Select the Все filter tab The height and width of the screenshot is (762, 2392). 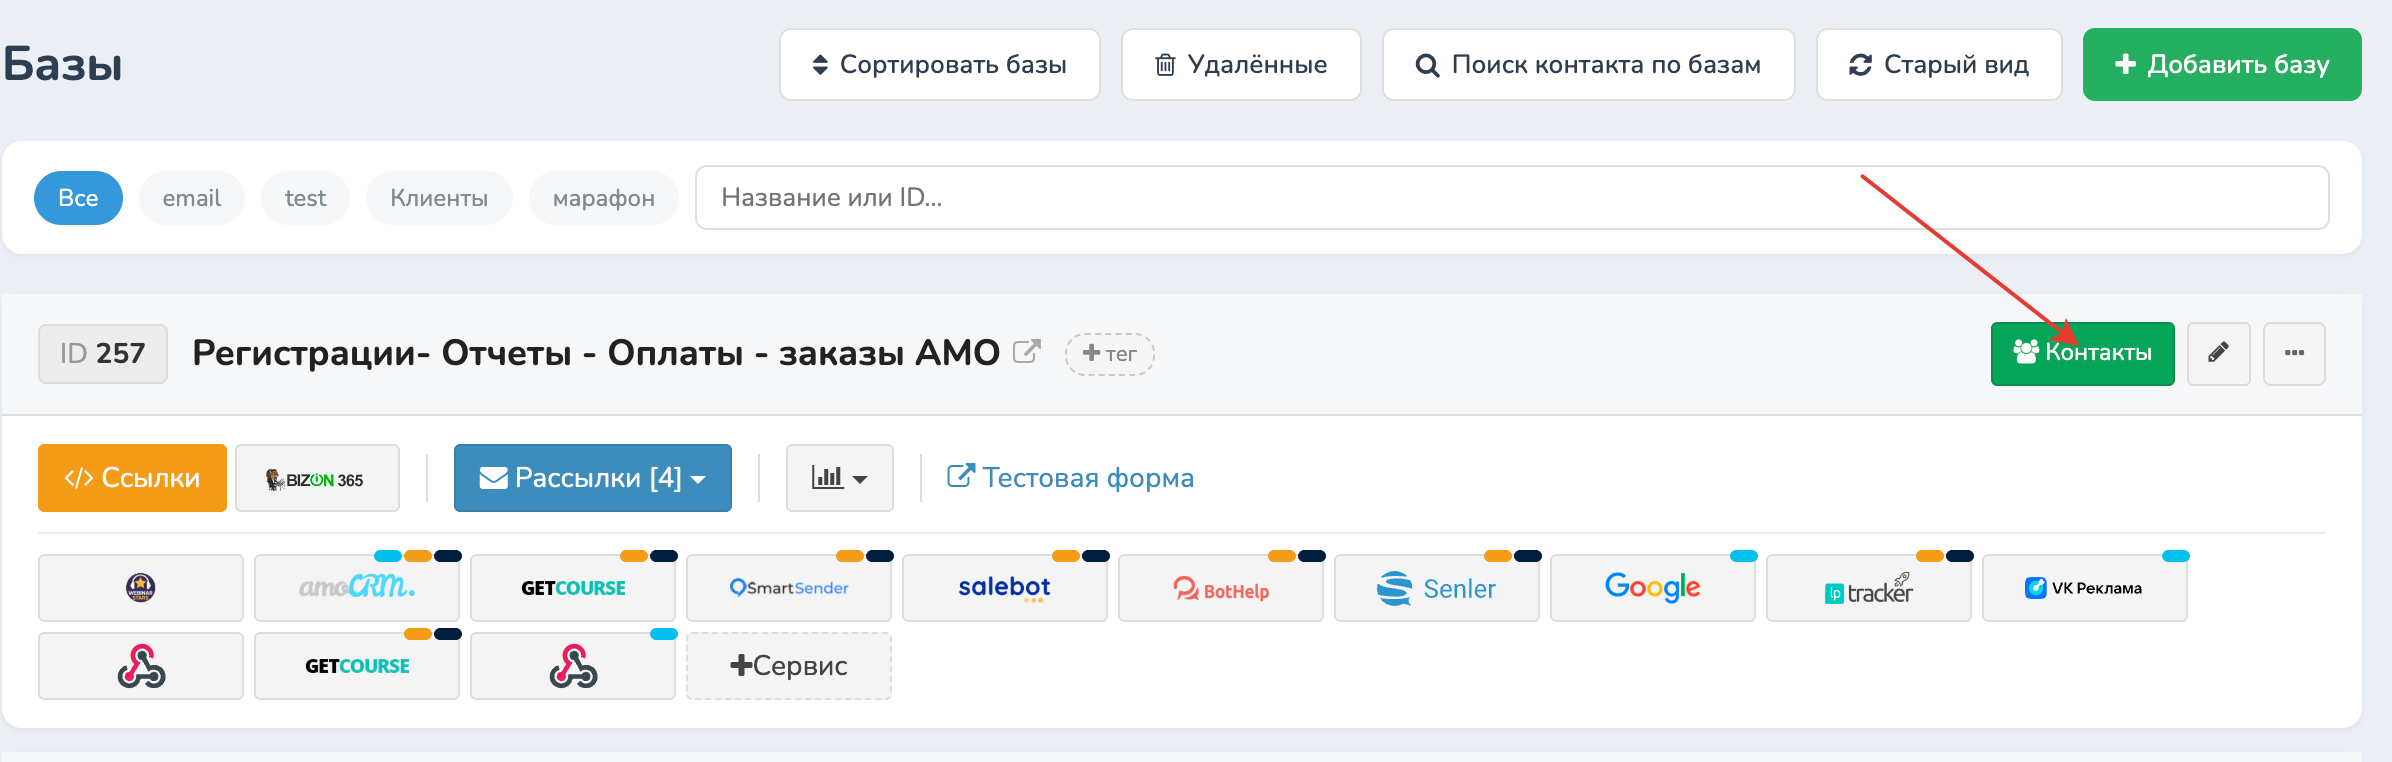point(78,198)
